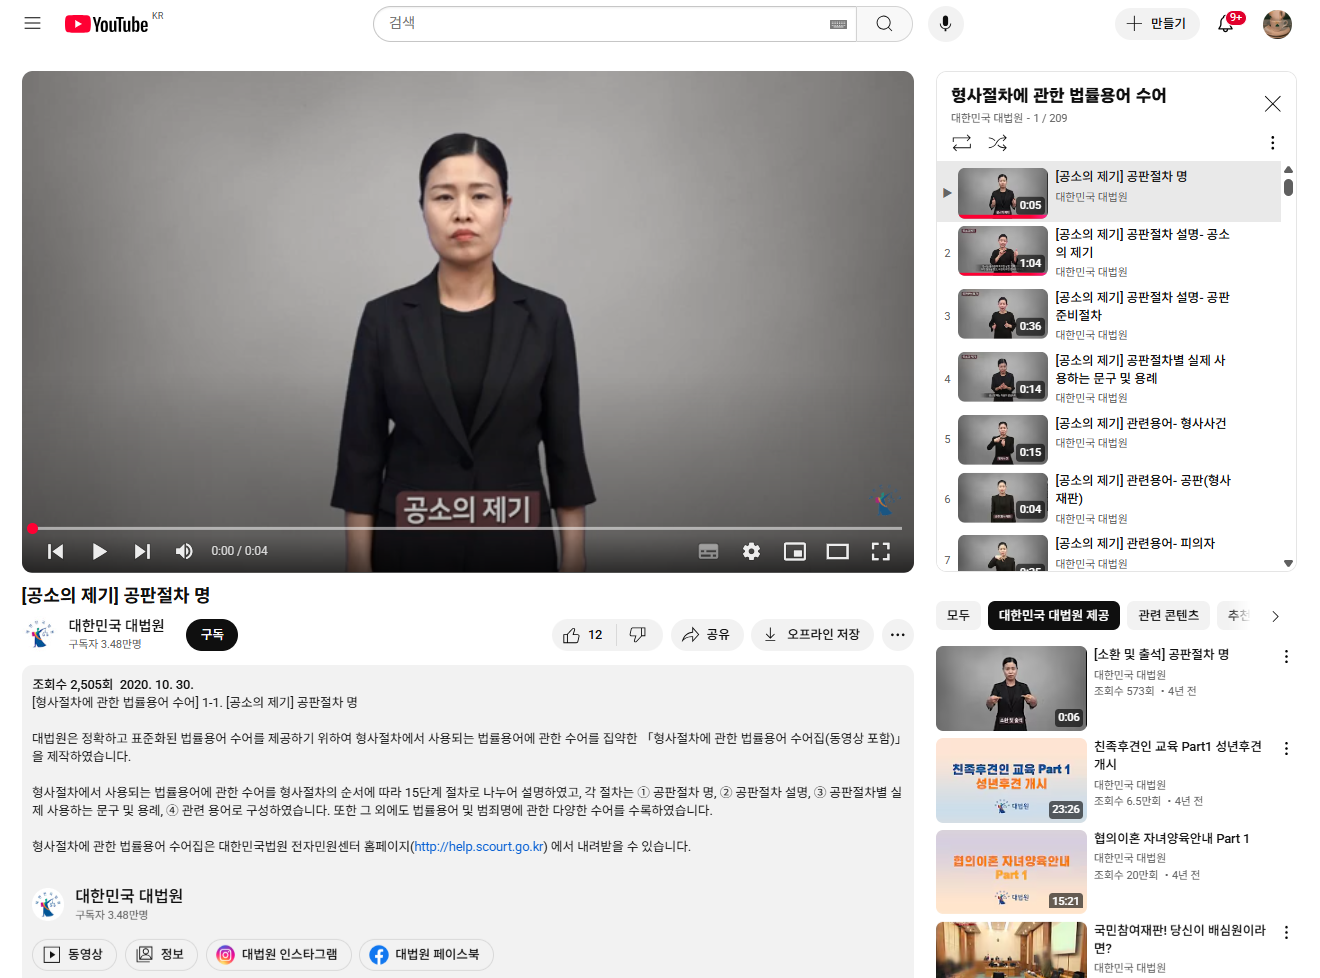Enter fullscreen mode in the player
The image size is (1320, 978).
click(880, 551)
